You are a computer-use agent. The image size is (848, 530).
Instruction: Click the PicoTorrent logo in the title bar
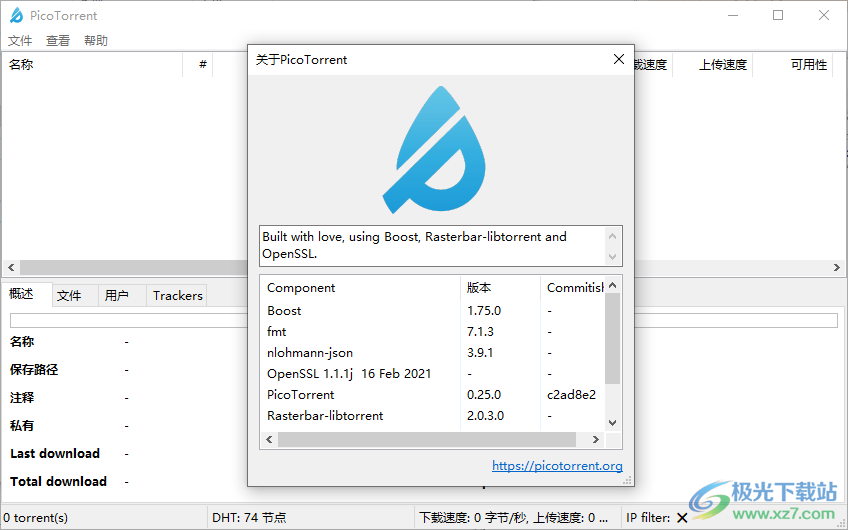(17, 16)
